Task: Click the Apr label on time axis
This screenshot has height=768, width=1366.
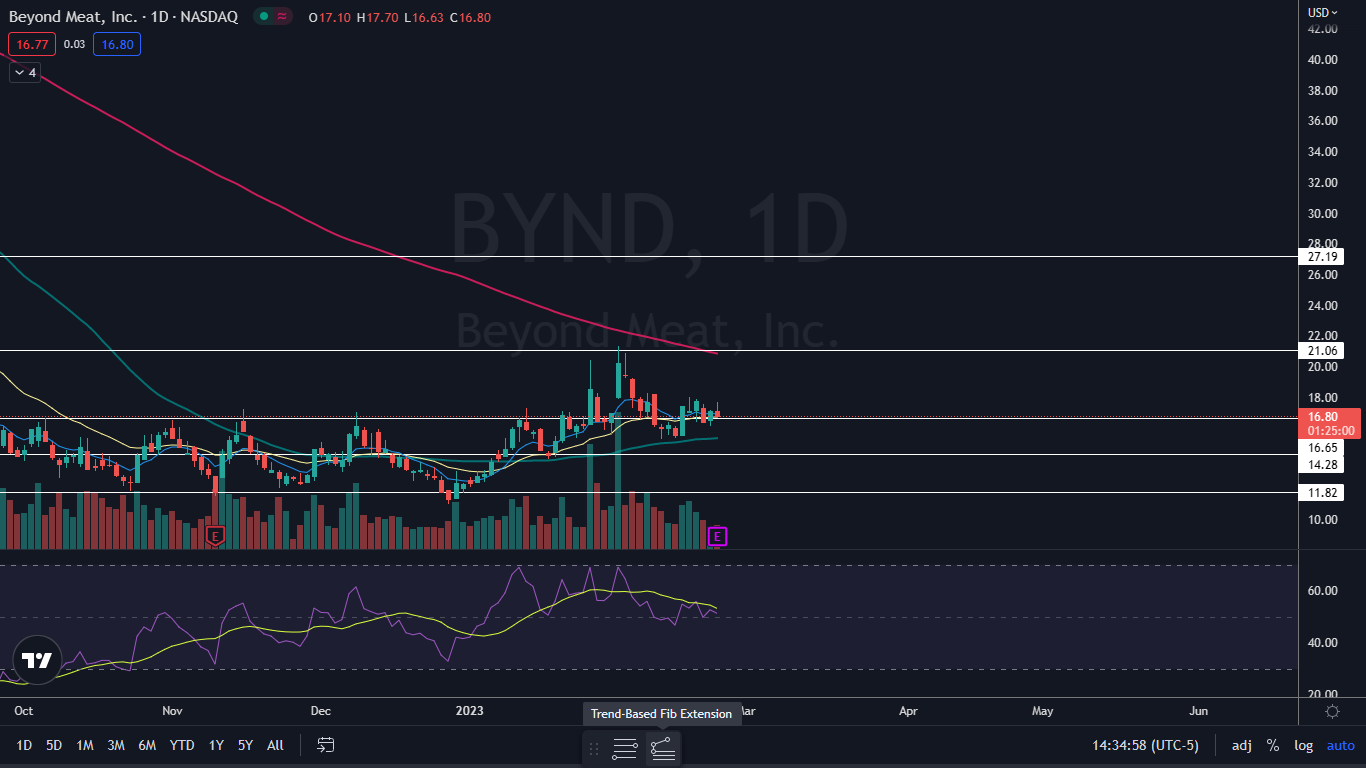Action: click(x=908, y=711)
